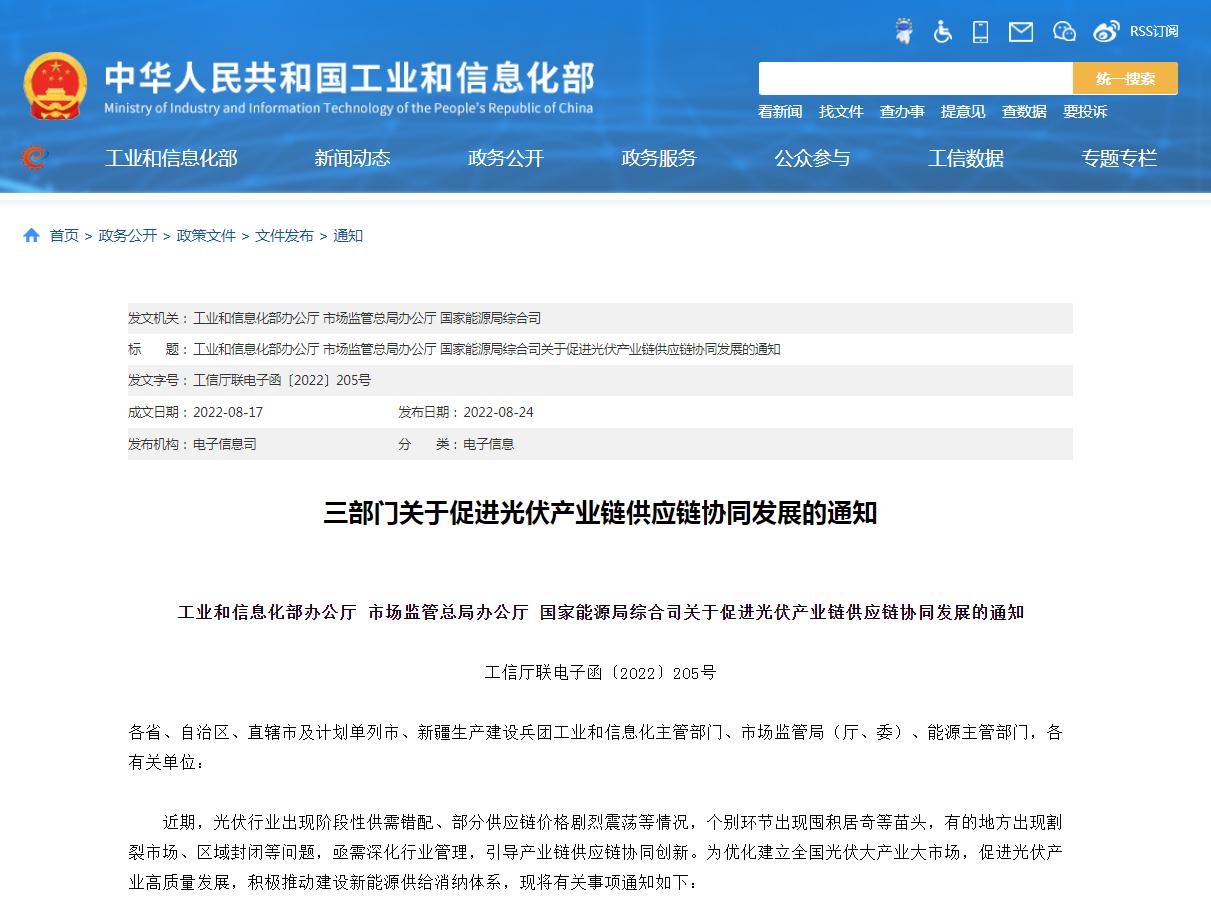Open the WeChat icon

[1064, 32]
